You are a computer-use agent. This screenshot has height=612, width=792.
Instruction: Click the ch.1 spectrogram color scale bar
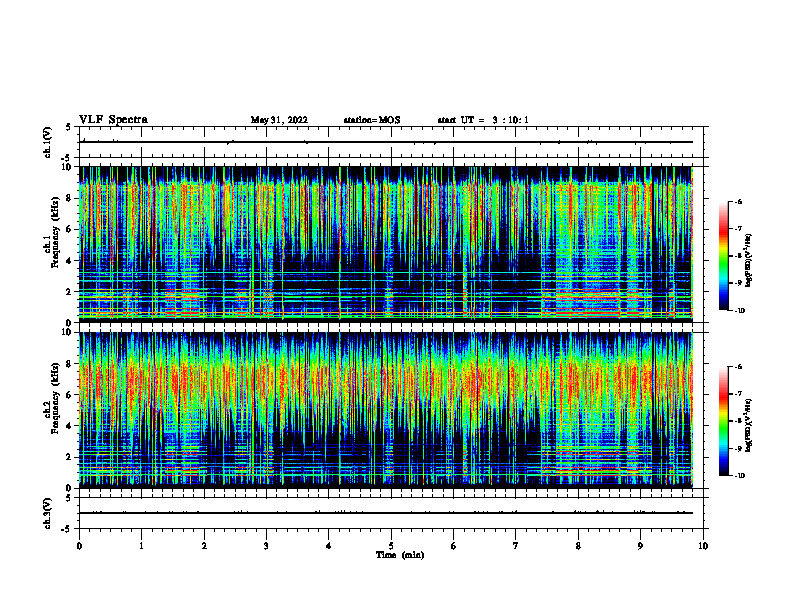723,256
